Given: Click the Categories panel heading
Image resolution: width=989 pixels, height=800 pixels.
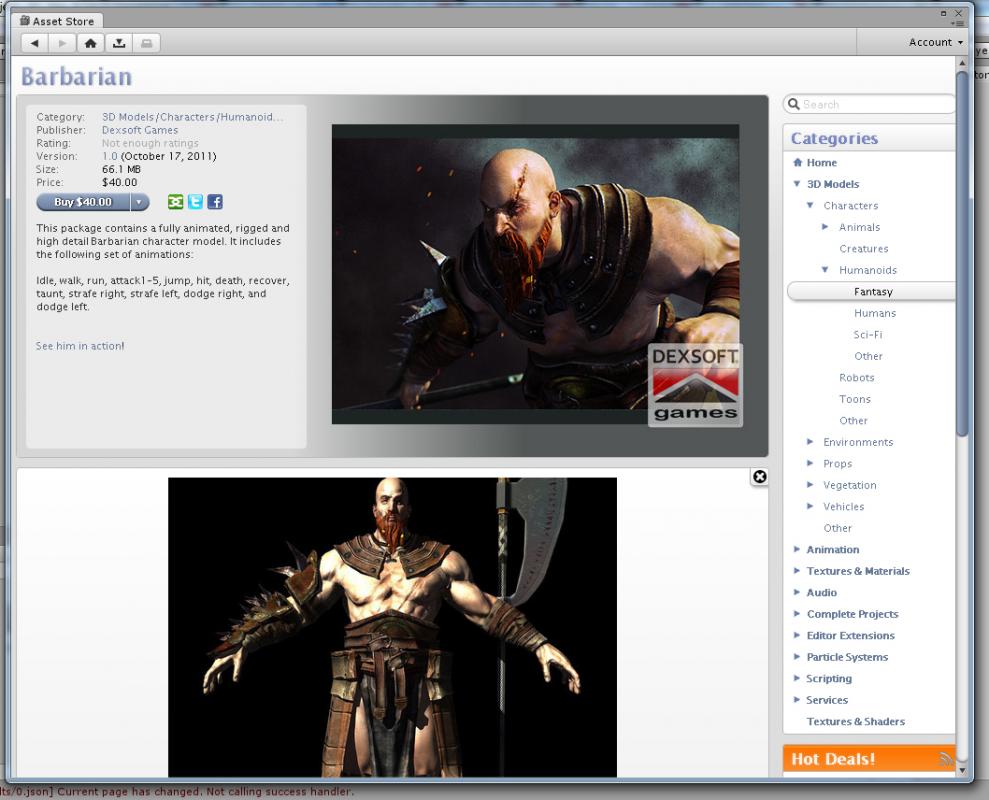Looking at the screenshot, I should [834, 139].
